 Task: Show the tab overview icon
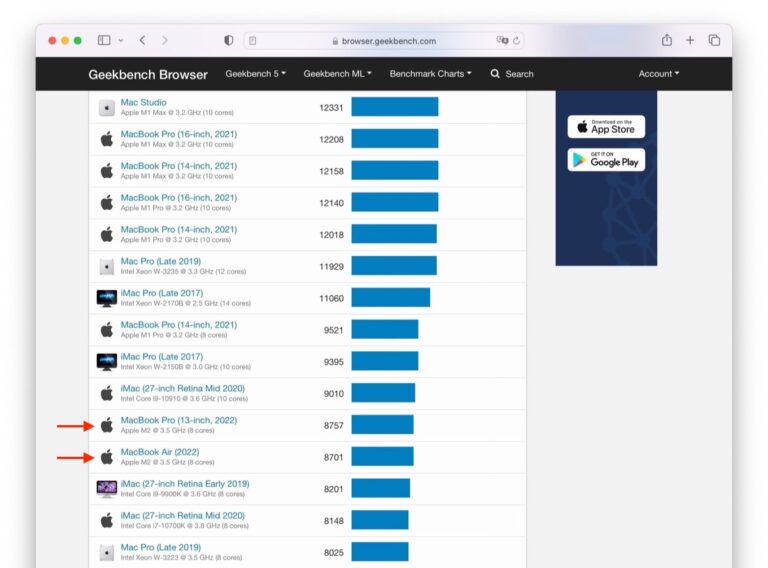point(714,40)
